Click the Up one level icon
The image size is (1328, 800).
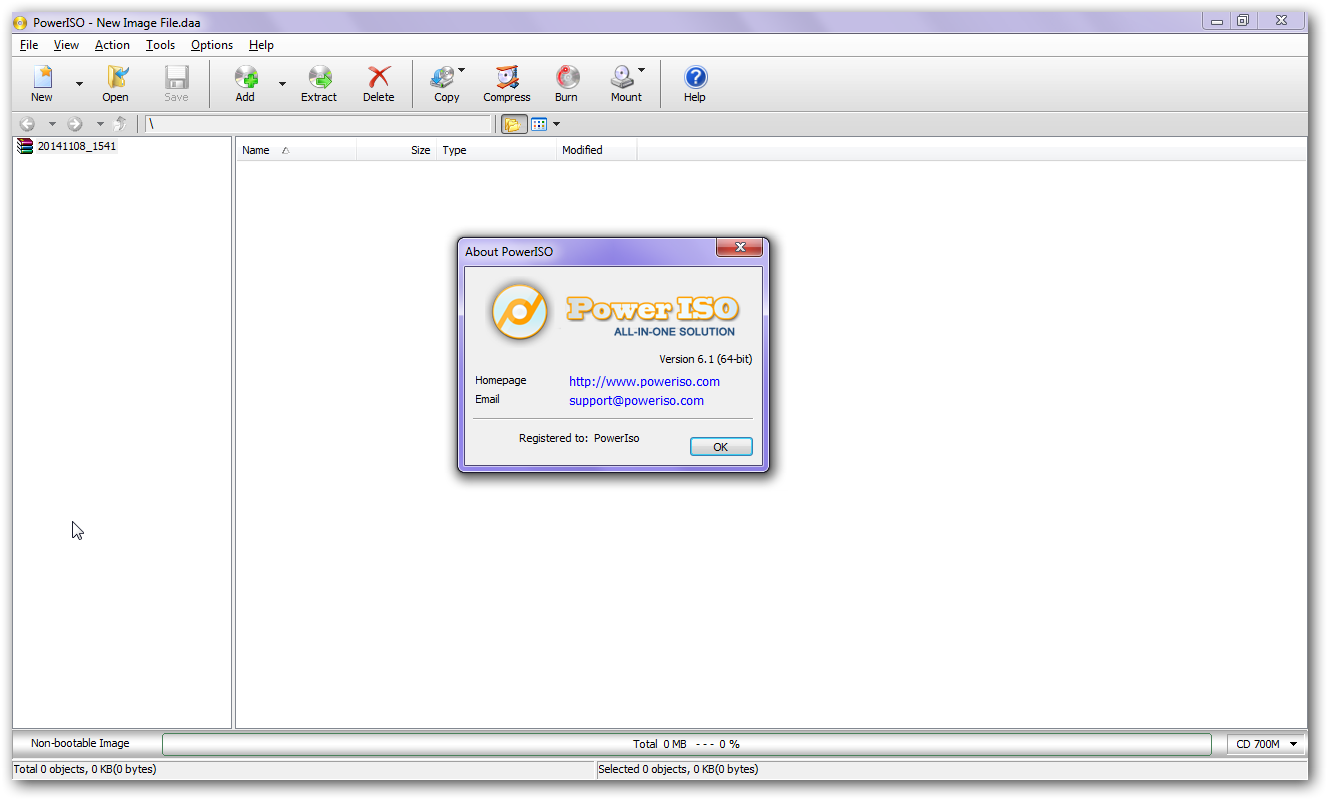click(x=121, y=124)
